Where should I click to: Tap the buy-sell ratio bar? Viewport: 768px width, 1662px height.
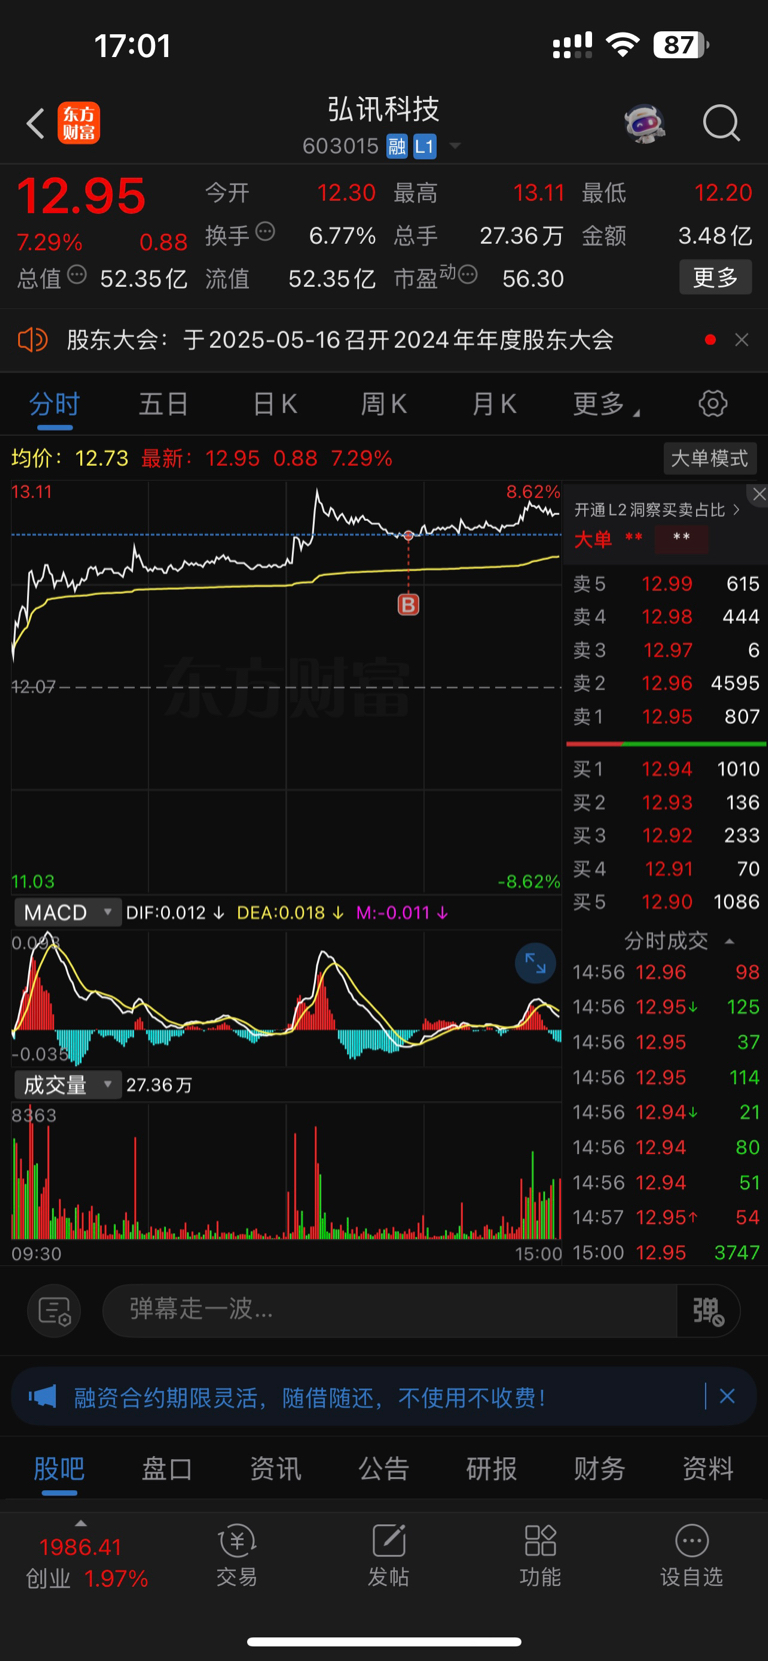click(x=666, y=744)
